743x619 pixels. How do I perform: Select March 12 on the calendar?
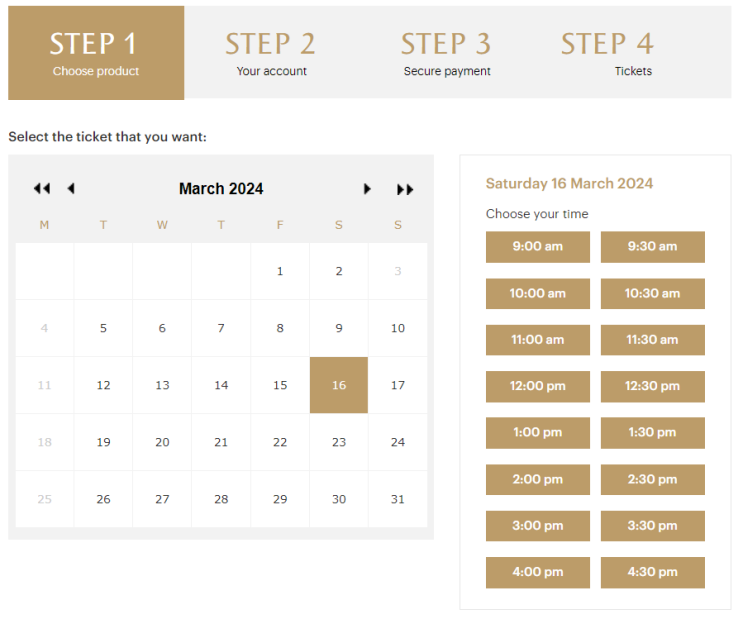103,385
